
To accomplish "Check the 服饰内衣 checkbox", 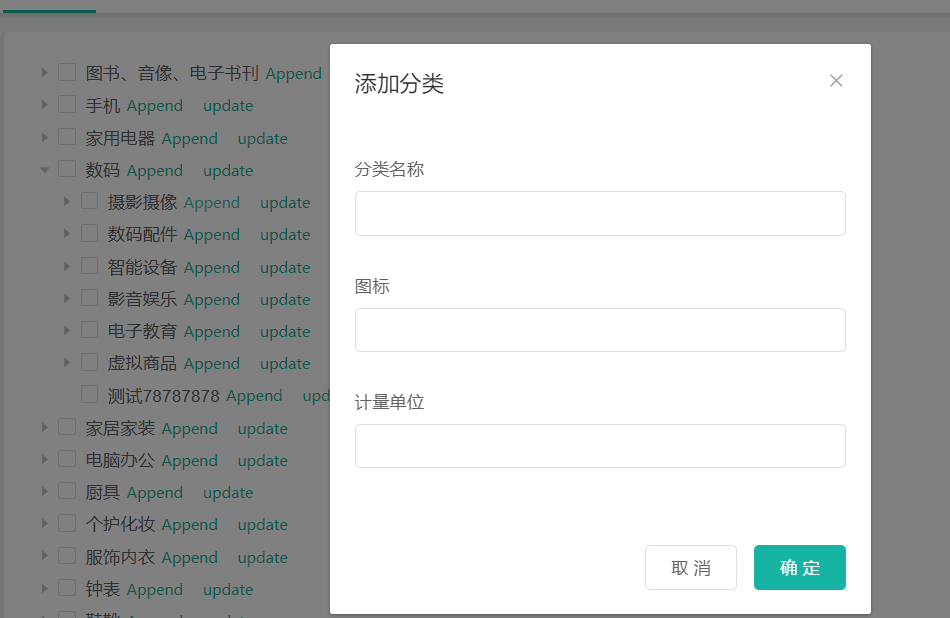I will [x=67, y=556].
